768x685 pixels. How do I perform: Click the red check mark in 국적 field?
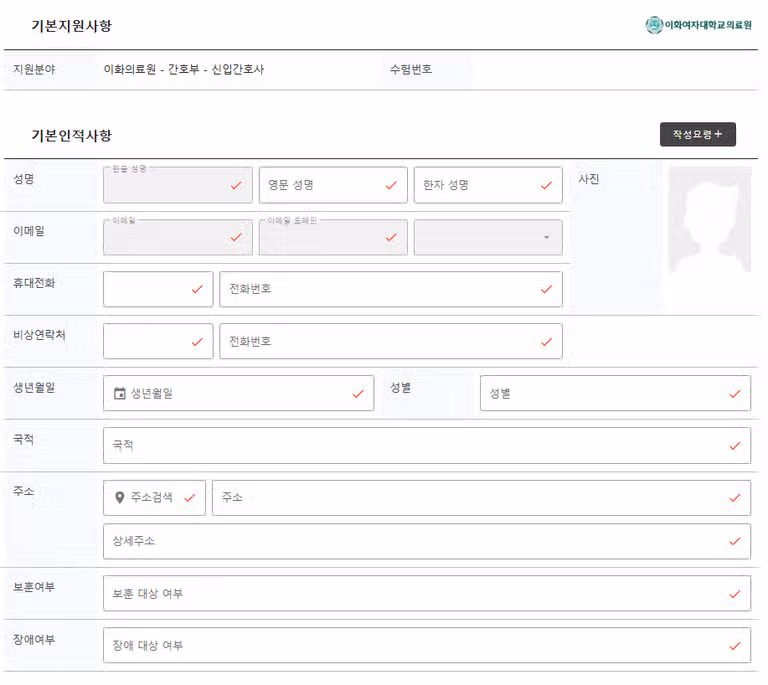click(x=735, y=446)
